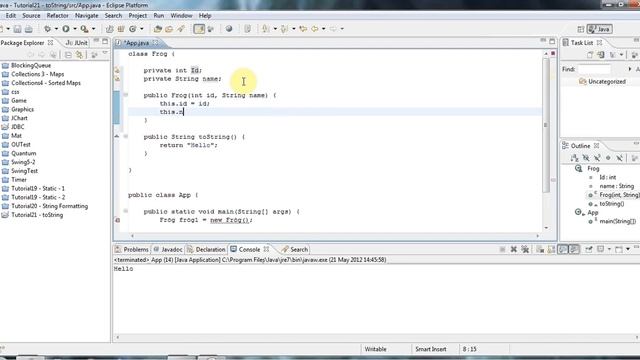This screenshot has width=640, height=360.
Task: Select the Tutorial21 - toString project
Action: click(33, 215)
